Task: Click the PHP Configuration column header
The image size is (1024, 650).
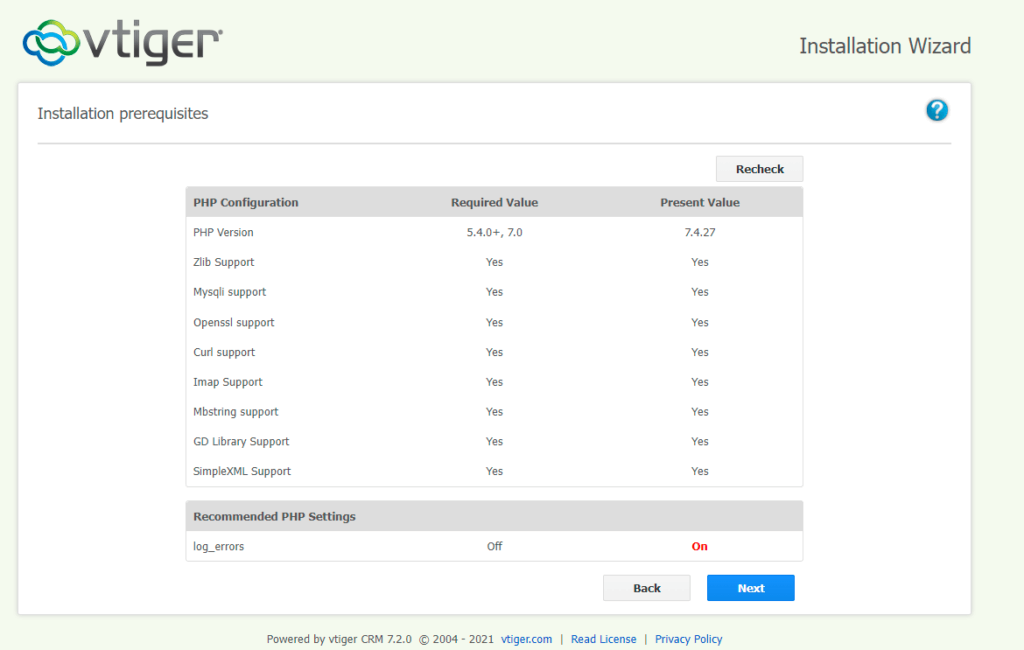Action: pyautogui.click(x=246, y=203)
